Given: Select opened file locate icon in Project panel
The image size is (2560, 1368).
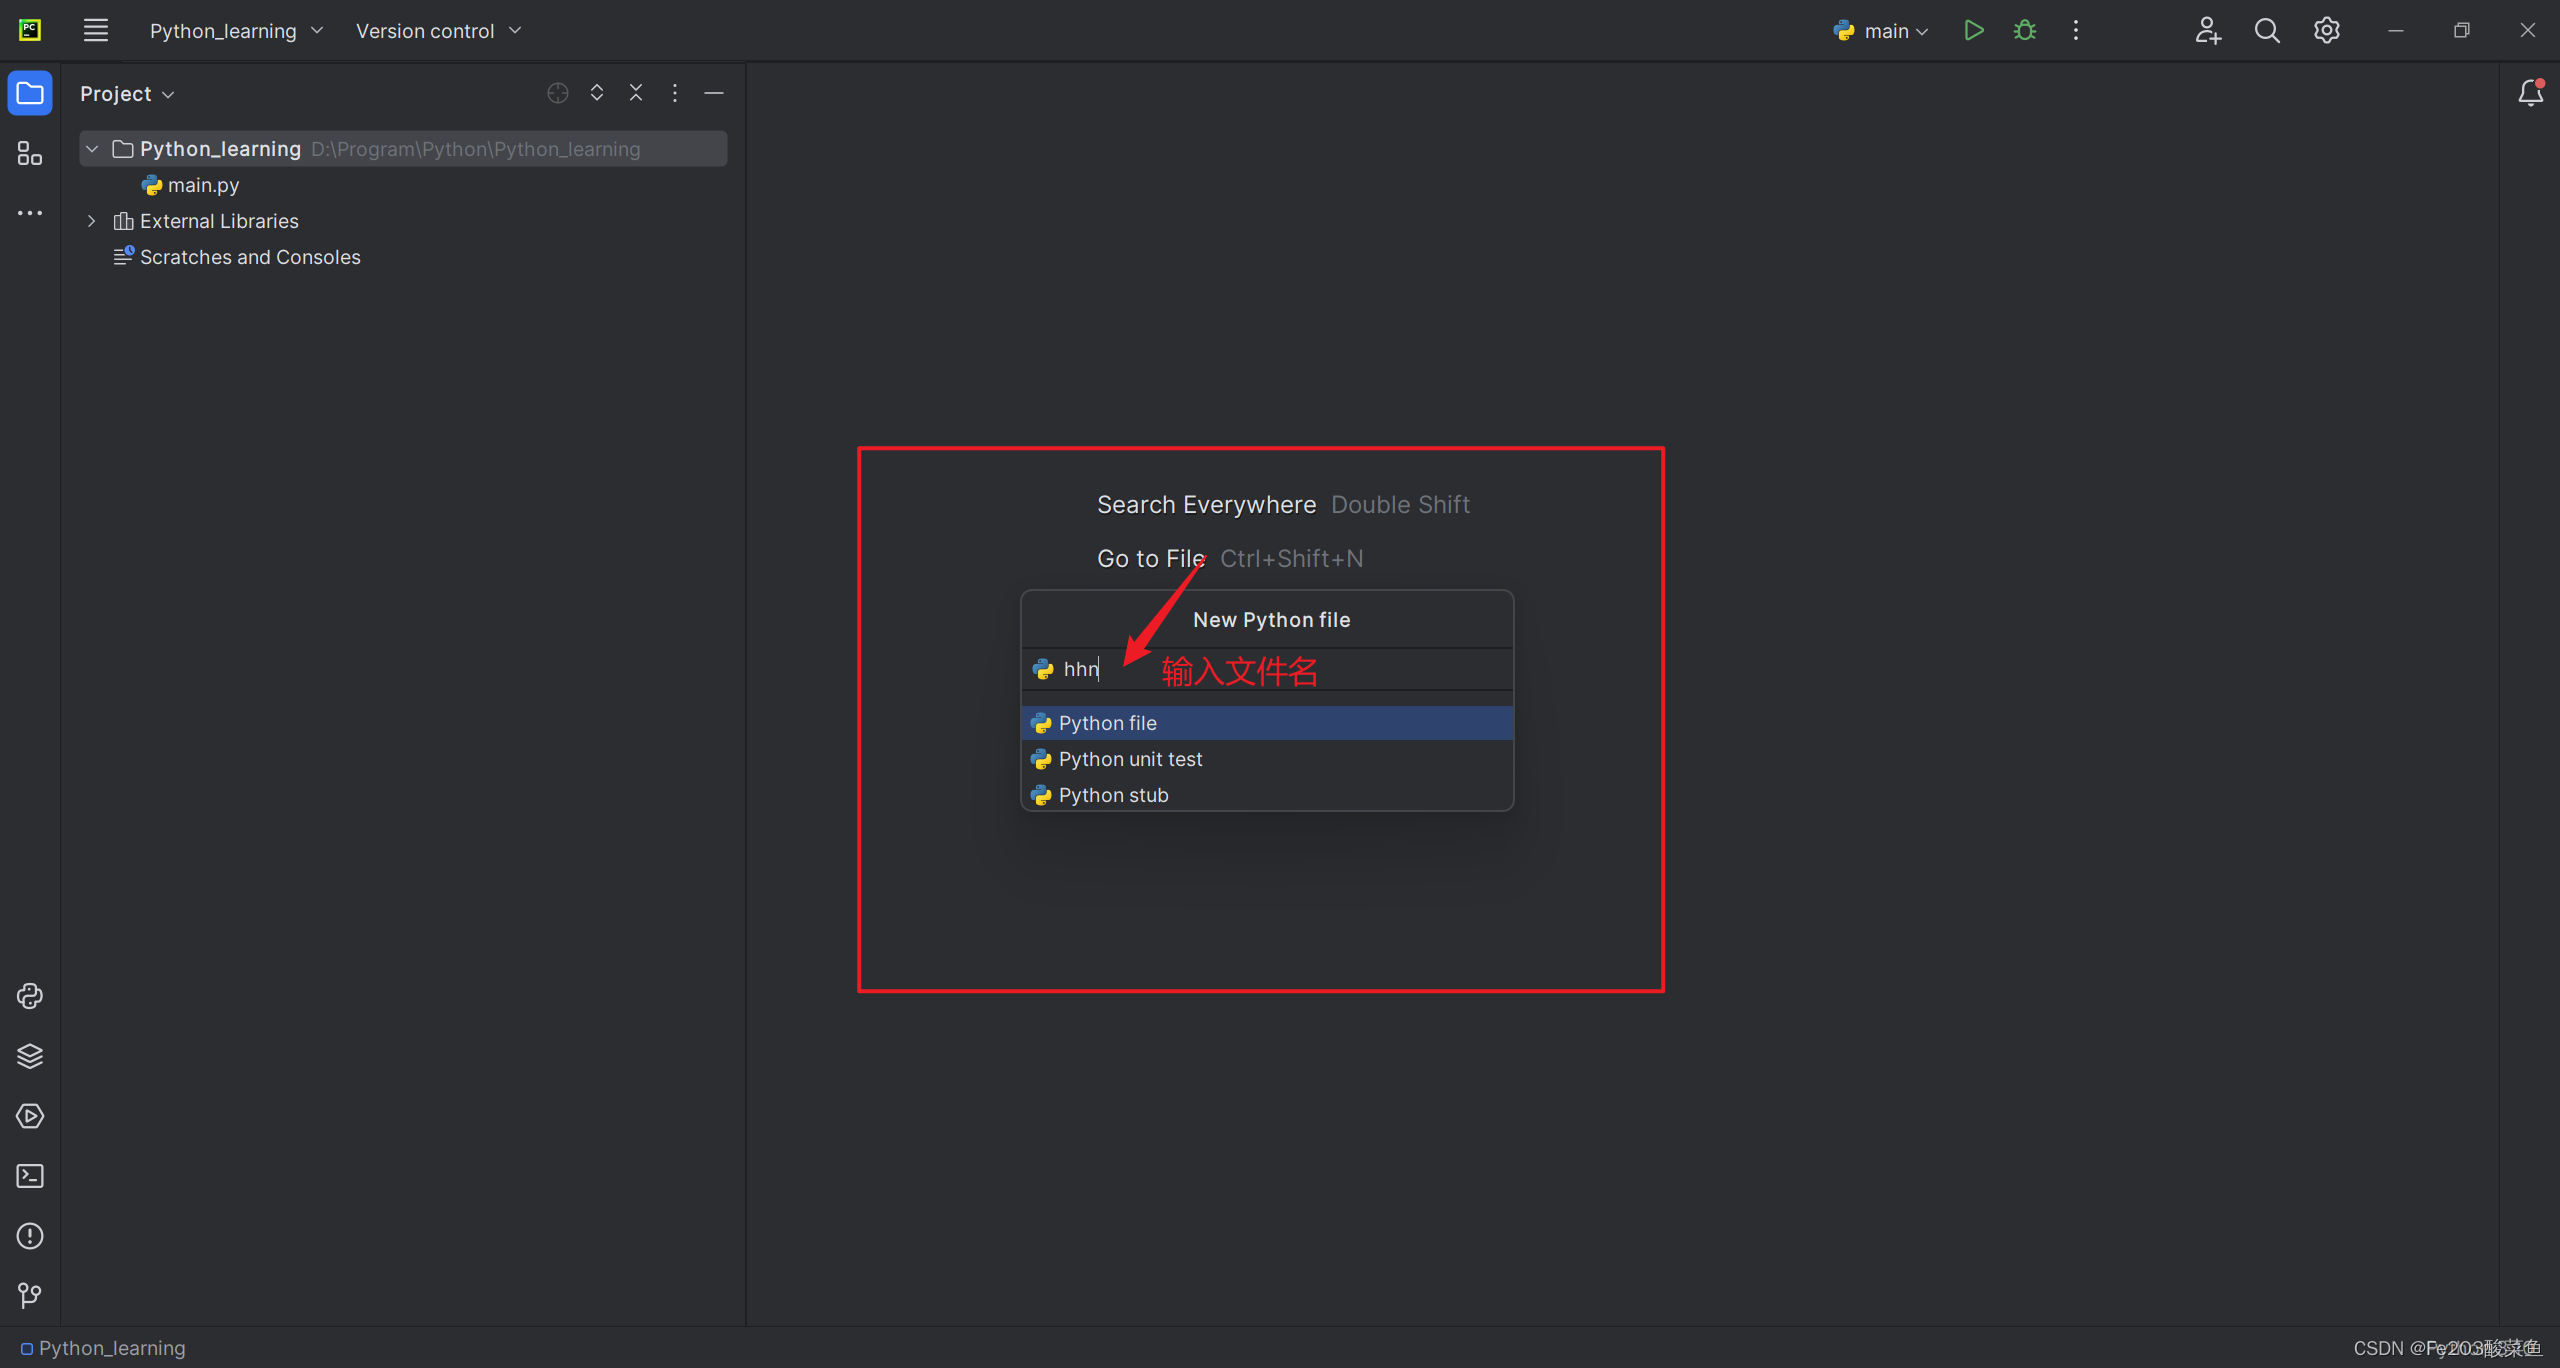Looking at the screenshot, I should point(558,93).
